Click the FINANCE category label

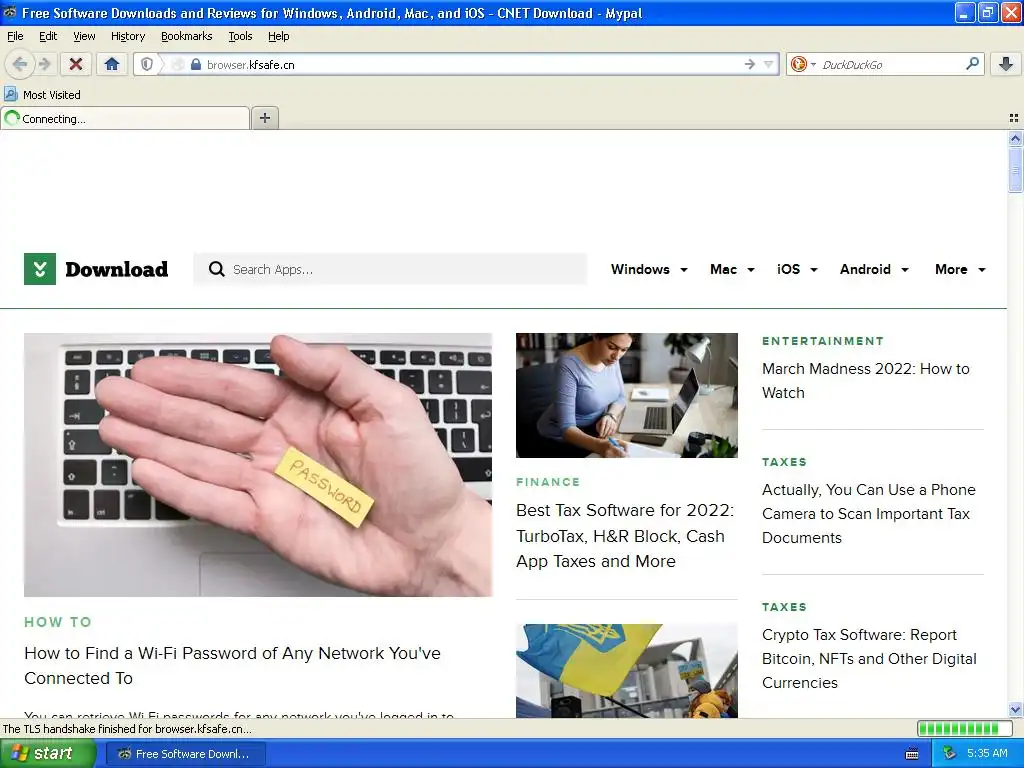pyautogui.click(x=548, y=482)
